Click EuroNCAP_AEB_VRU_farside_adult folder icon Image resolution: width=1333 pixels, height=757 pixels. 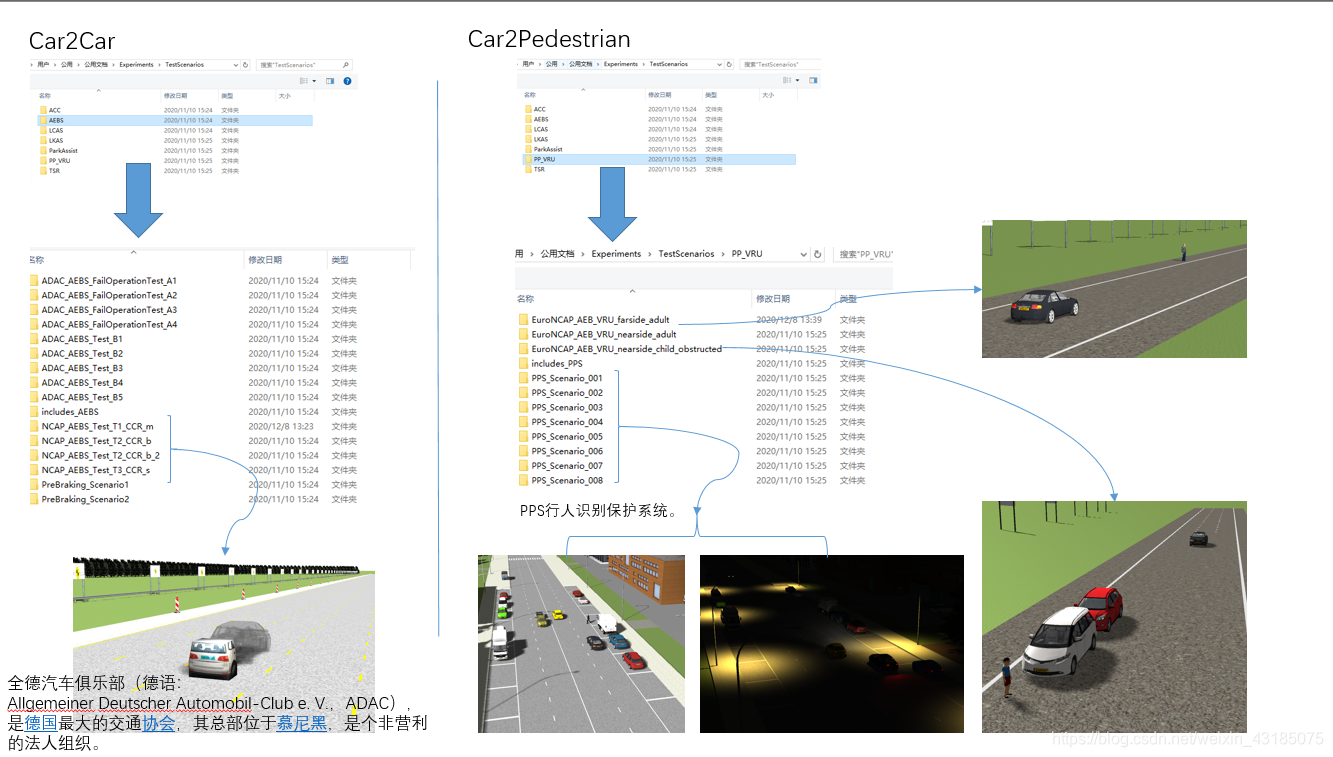(524, 320)
